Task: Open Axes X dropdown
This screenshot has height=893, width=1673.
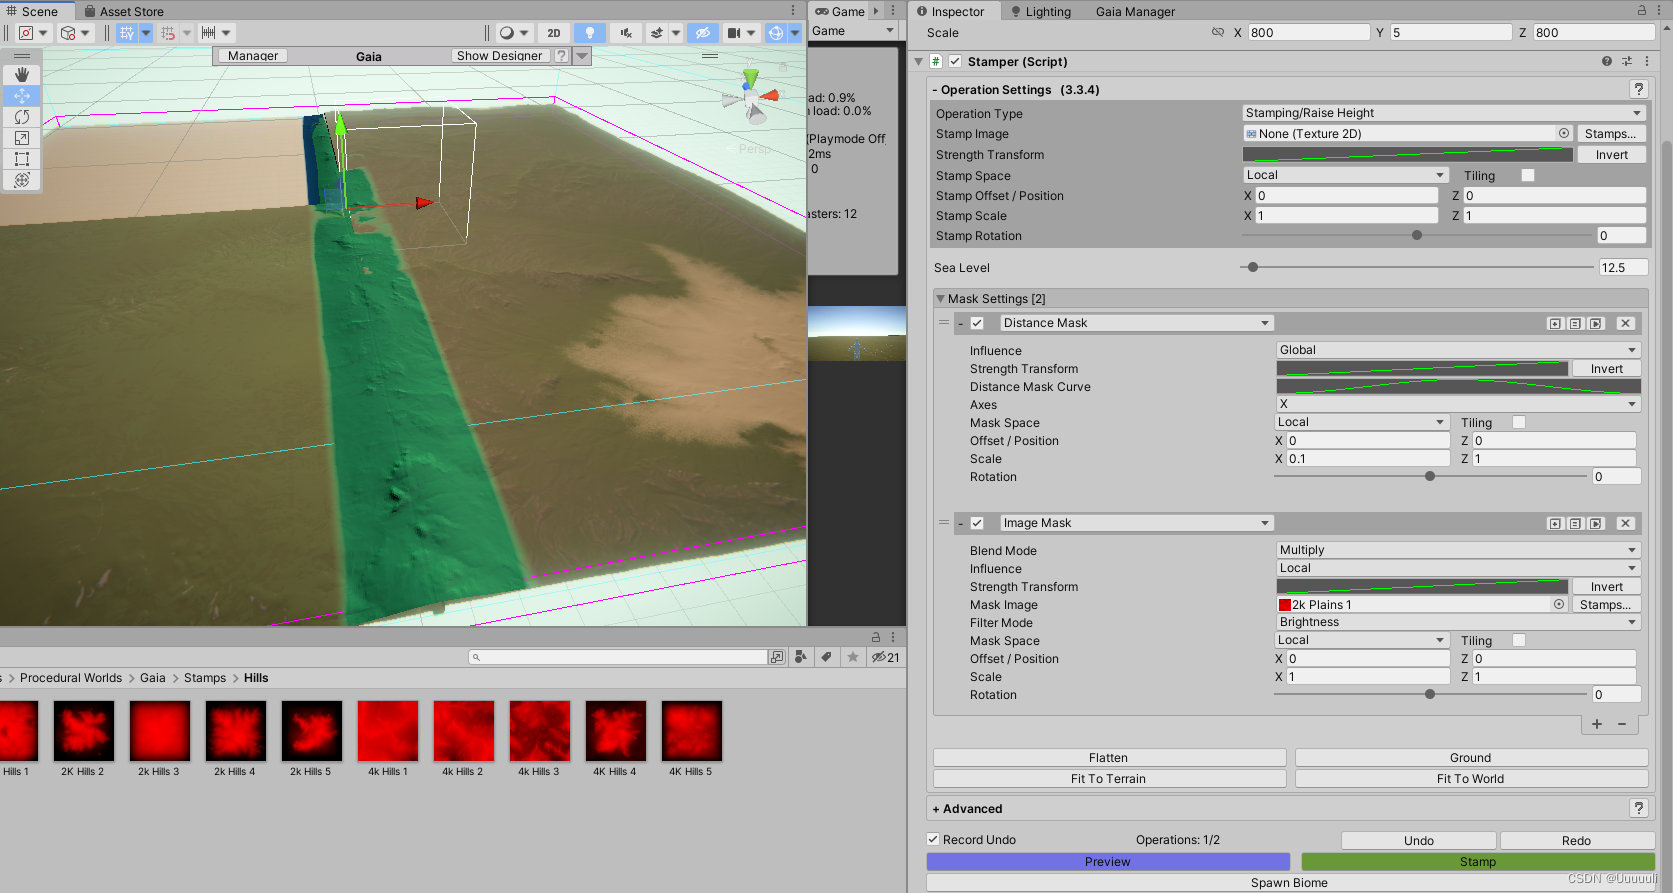Action: [1458, 404]
